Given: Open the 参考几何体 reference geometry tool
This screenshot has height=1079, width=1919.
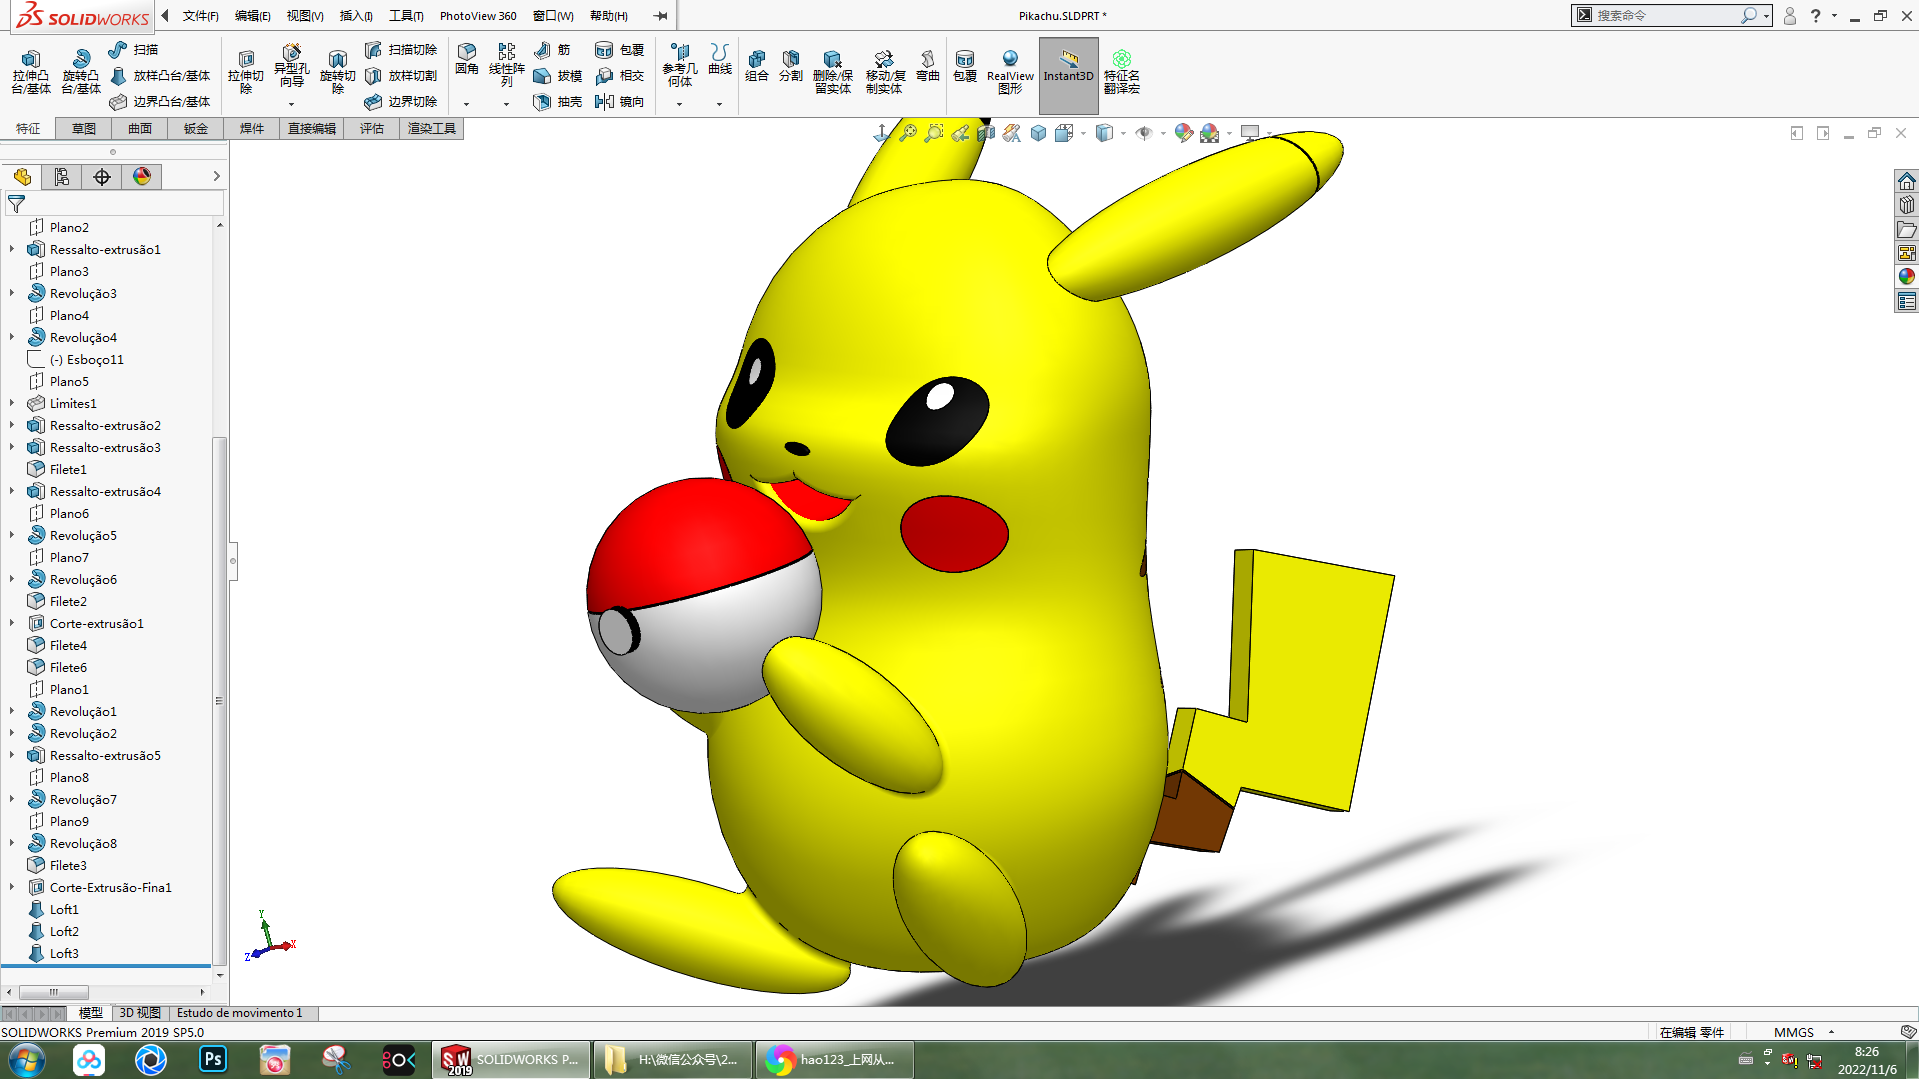Looking at the screenshot, I should coord(680,66).
